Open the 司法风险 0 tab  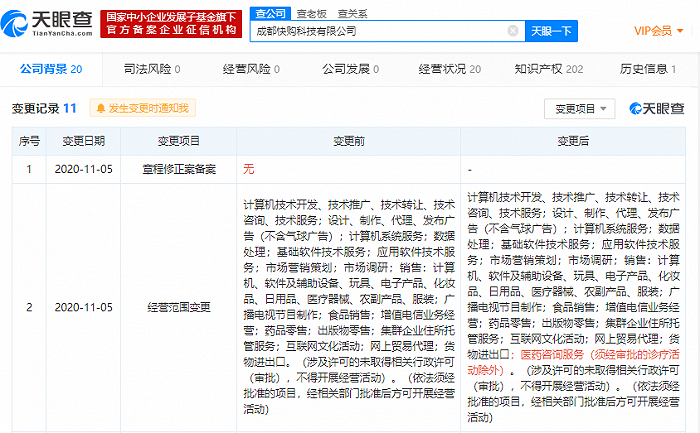pos(152,69)
